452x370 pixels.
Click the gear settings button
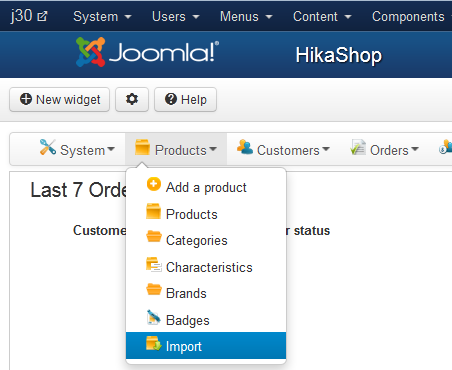coord(132,99)
